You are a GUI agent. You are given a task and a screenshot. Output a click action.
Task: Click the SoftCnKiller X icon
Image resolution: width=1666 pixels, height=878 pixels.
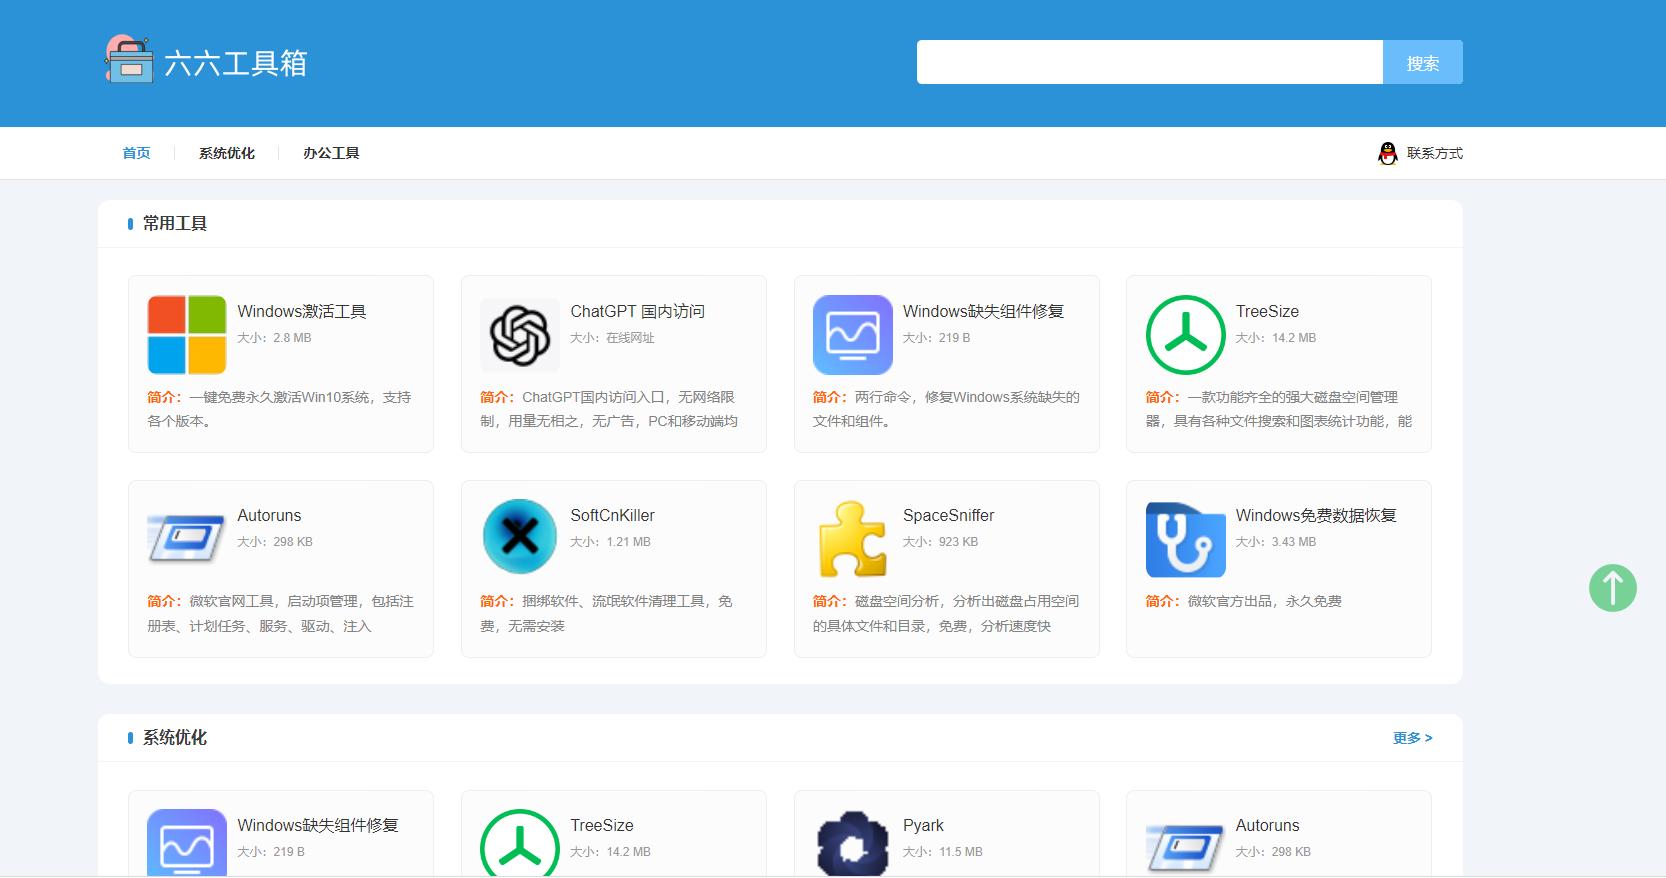[520, 537]
